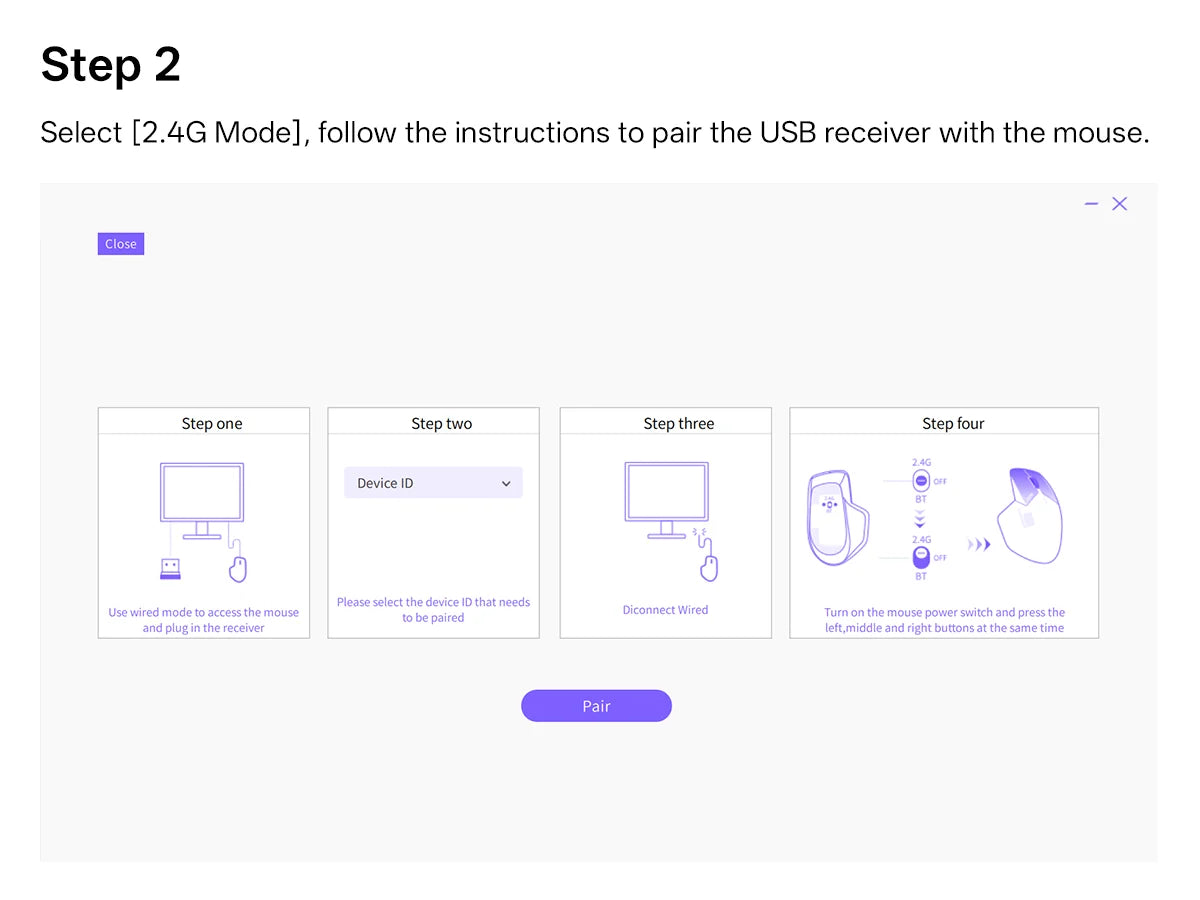Click the "Diconnect Wired" text
Image resolution: width=1200 pixels, height=900 pixels.
pyautogui.click(x=665, y=610)
